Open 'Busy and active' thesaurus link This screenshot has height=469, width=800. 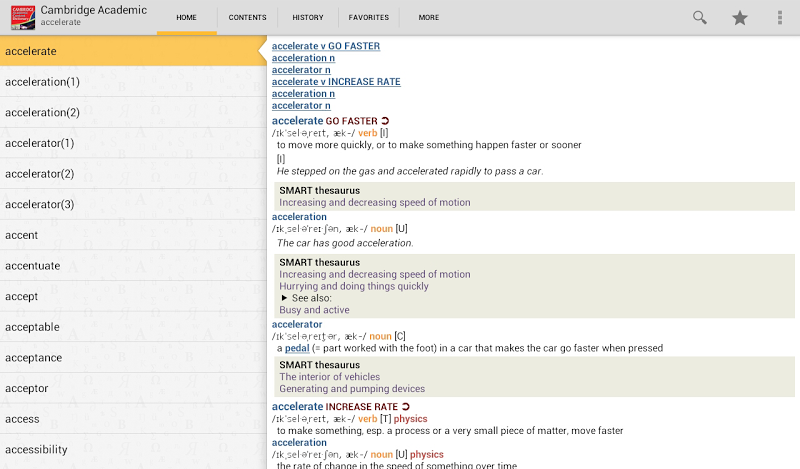click(314, 310)
